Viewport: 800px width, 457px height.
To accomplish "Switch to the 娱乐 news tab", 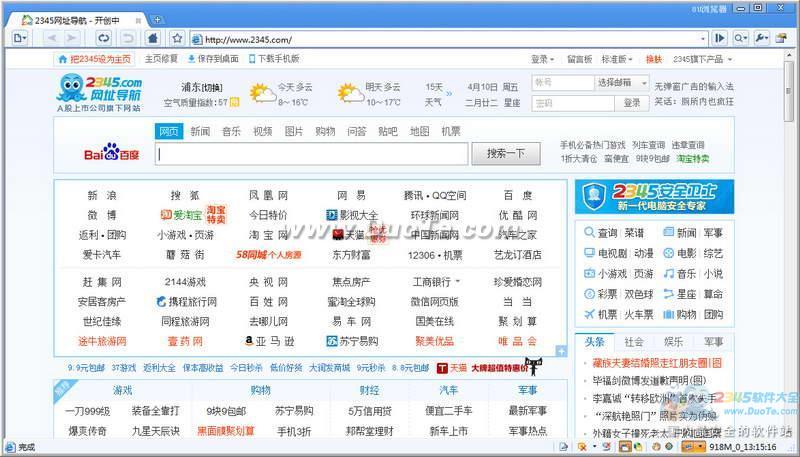I will pos(673,342).
